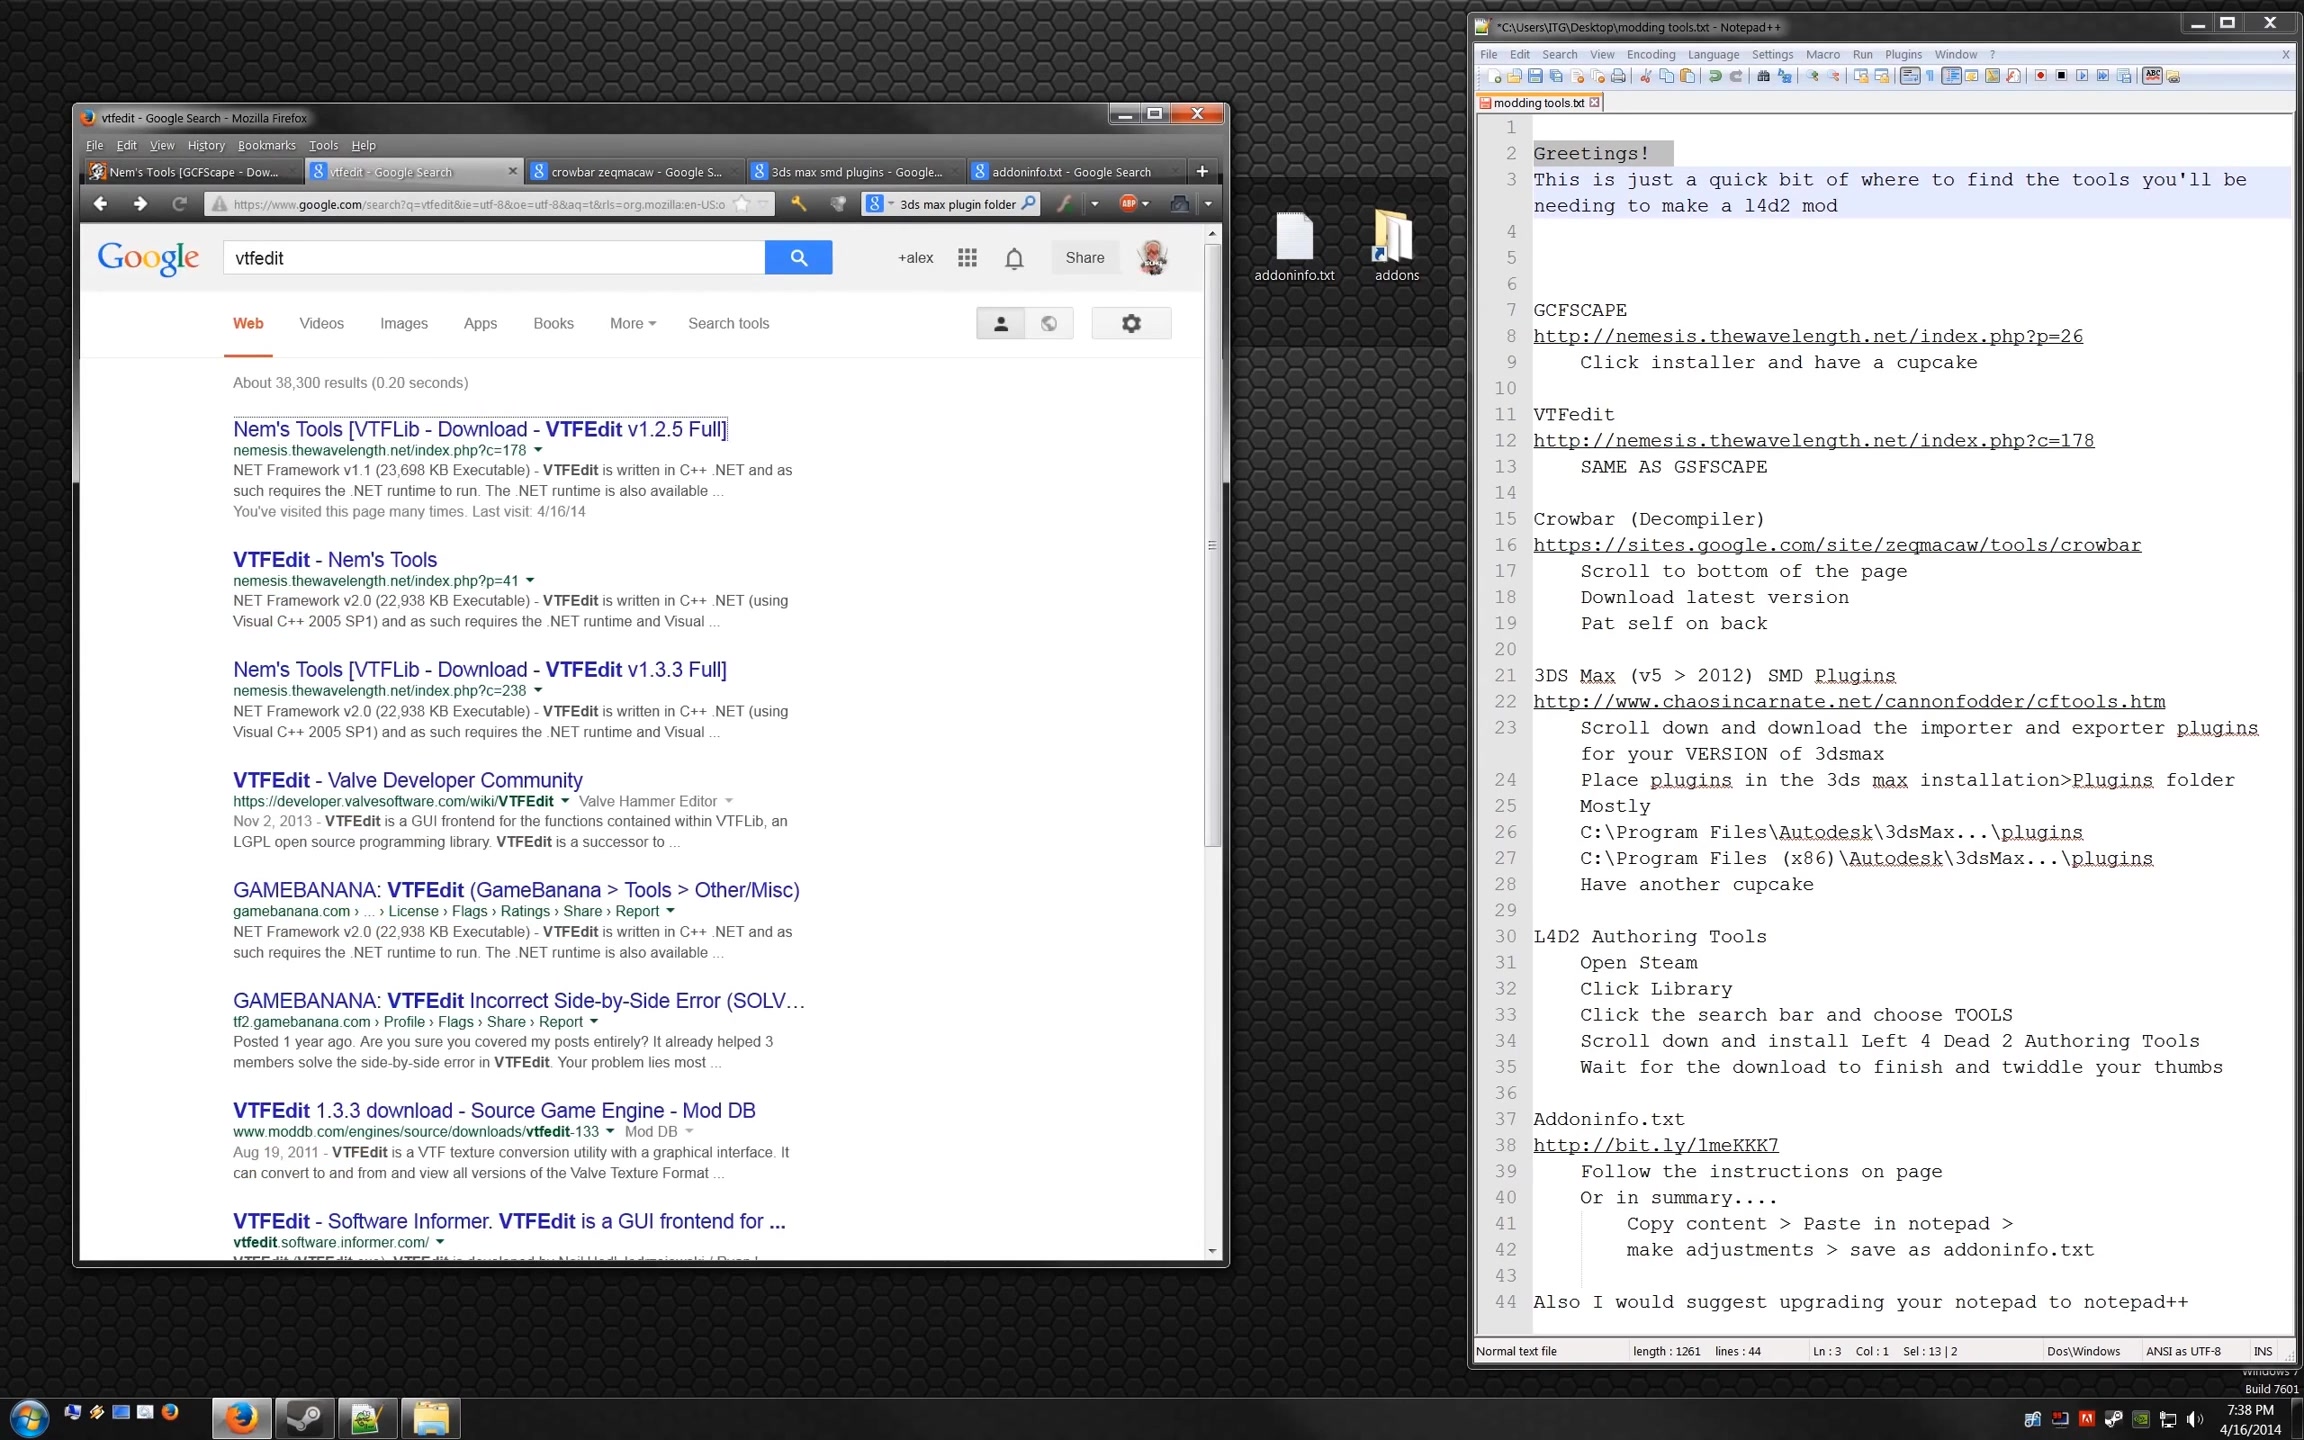The image size is (2304, 1440).
Task: Start macro recording with the red dot
Action: (2040, 76)
